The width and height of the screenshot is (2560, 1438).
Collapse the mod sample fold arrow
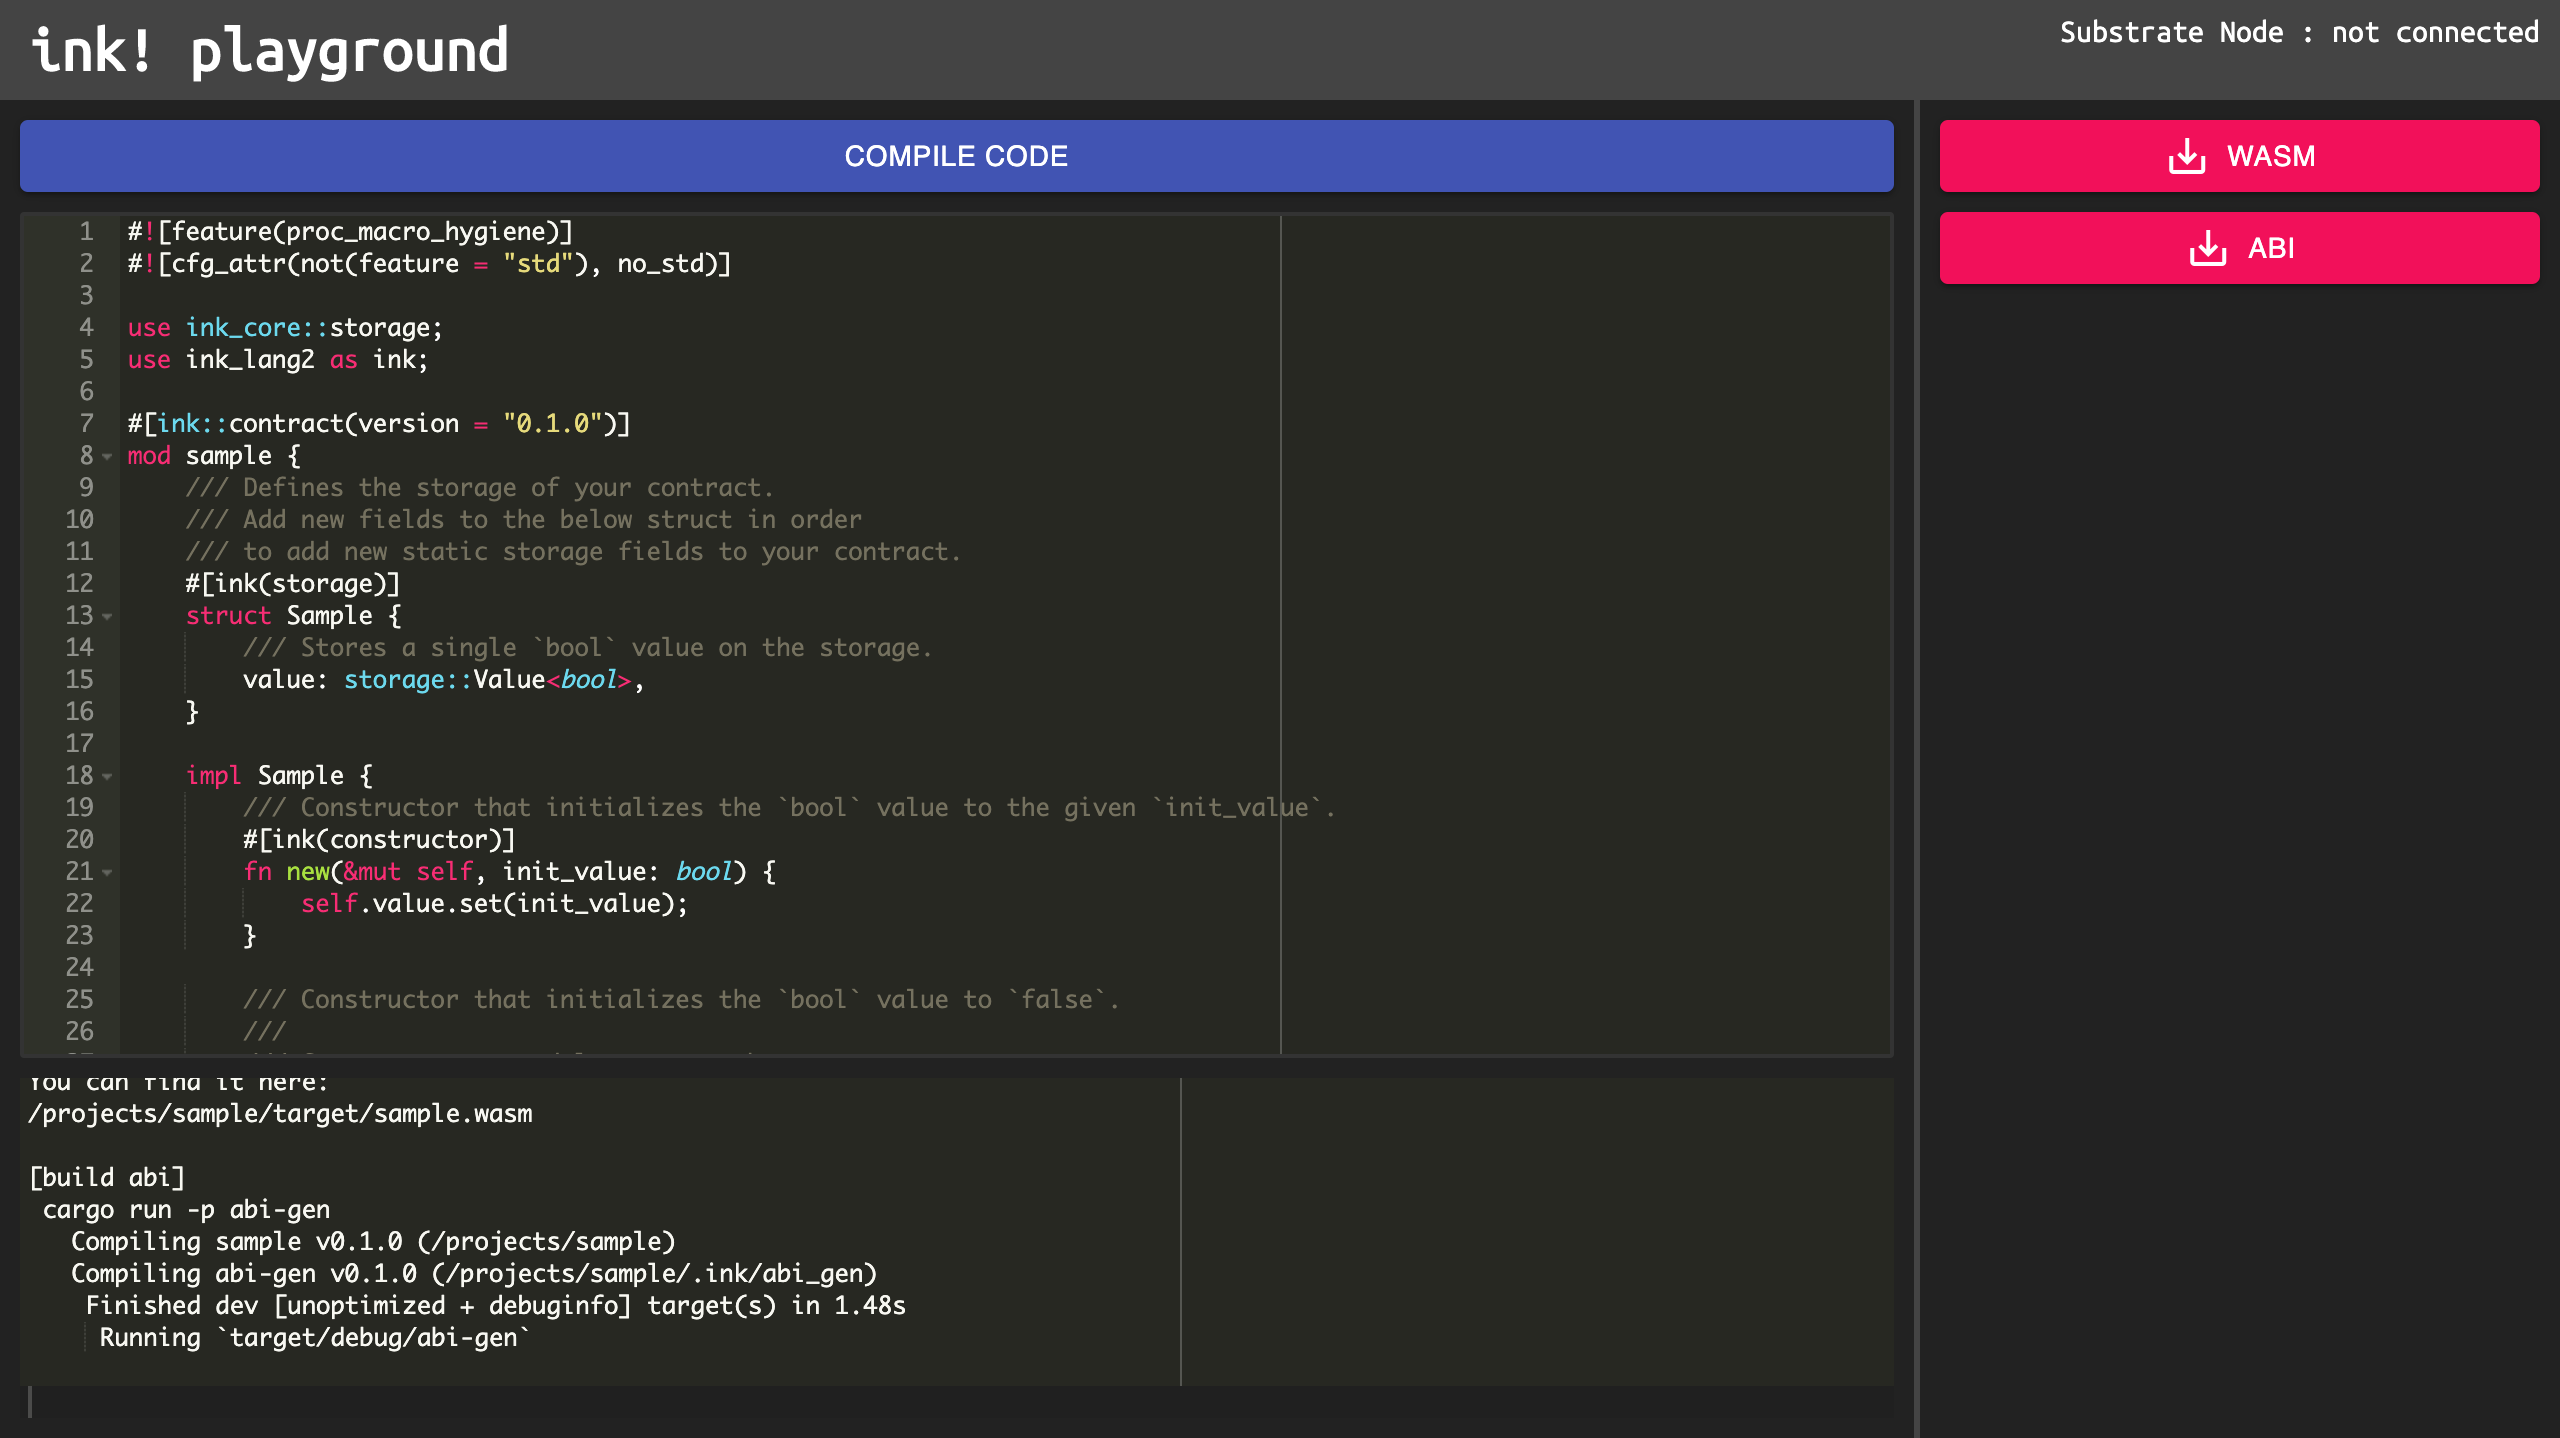pyautogui.click(x=107, y=456)
